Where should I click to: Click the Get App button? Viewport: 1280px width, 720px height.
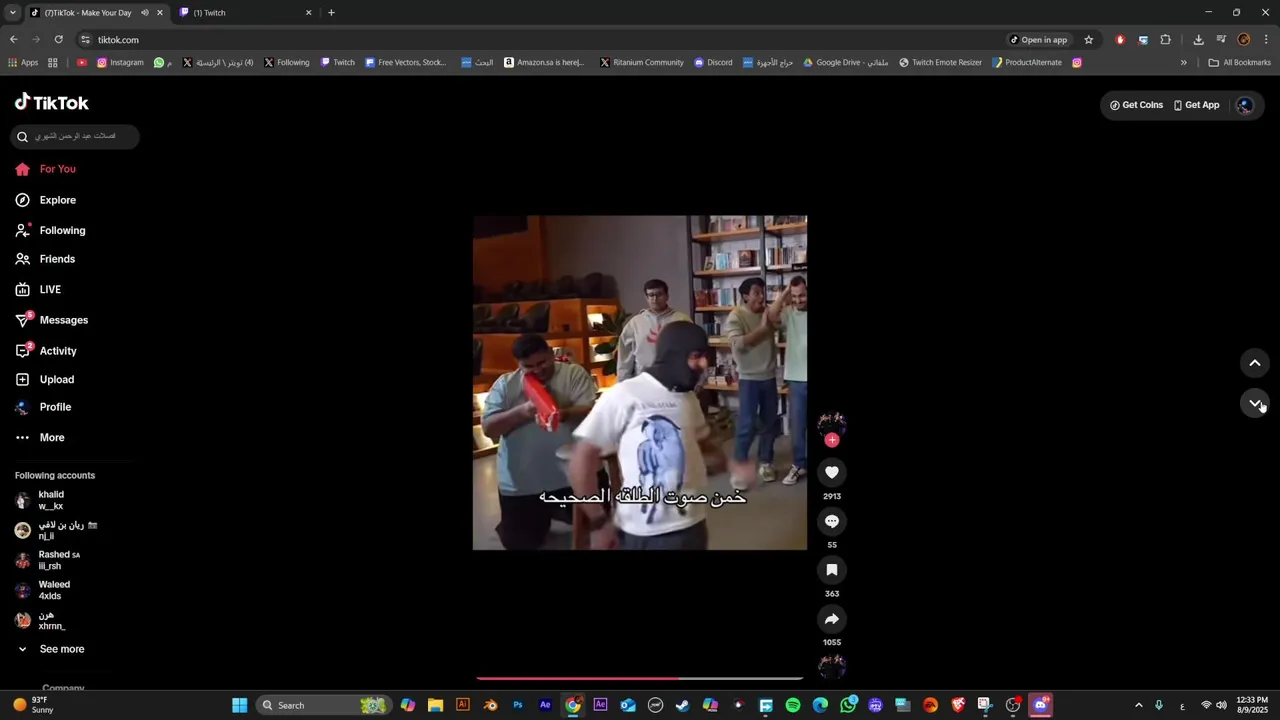1196,105
